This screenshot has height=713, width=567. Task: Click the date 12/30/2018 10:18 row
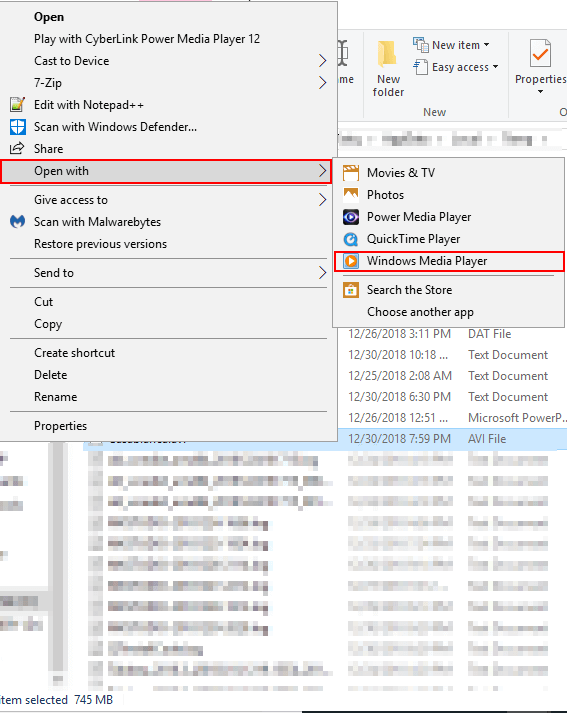pos(398,355)
